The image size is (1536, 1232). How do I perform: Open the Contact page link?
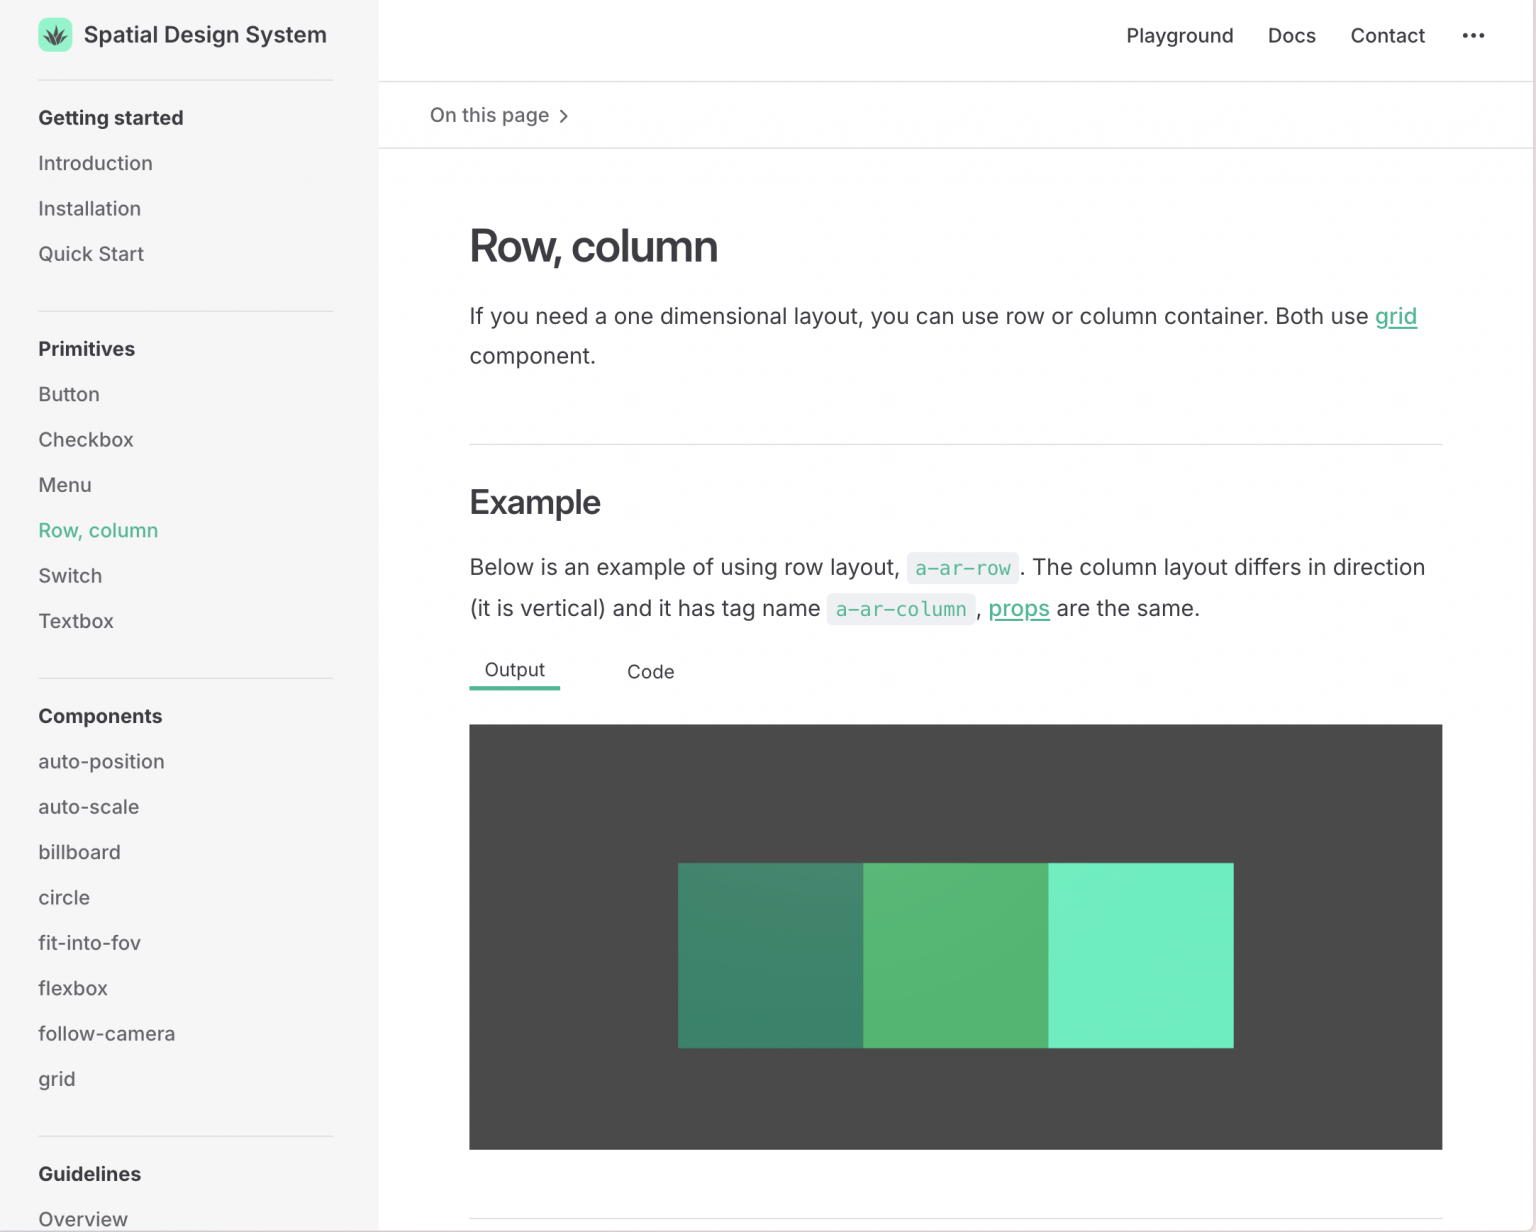click(x=1387, y=36)
